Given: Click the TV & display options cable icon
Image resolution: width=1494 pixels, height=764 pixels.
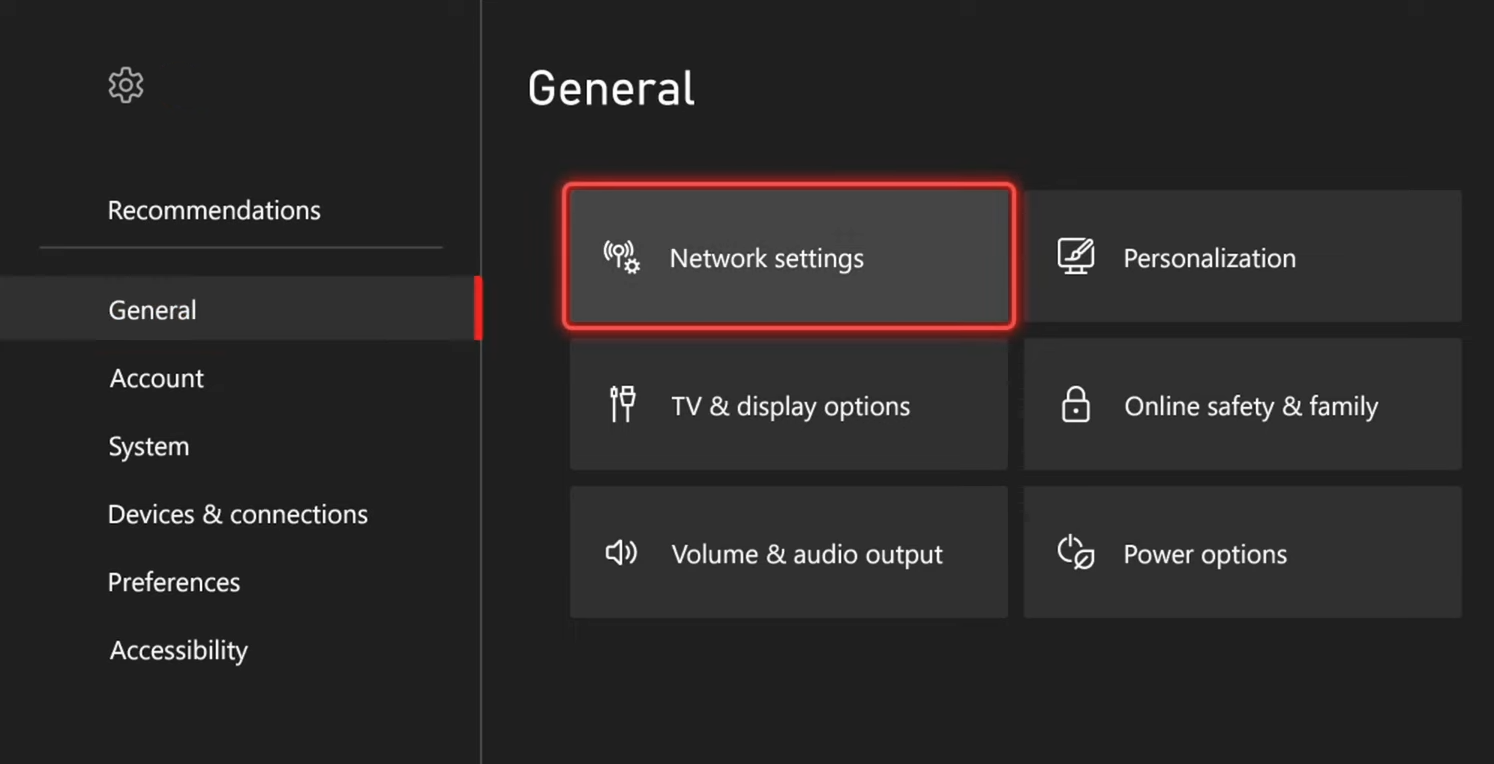Looking at the screenshot, I should click(621, 405).
